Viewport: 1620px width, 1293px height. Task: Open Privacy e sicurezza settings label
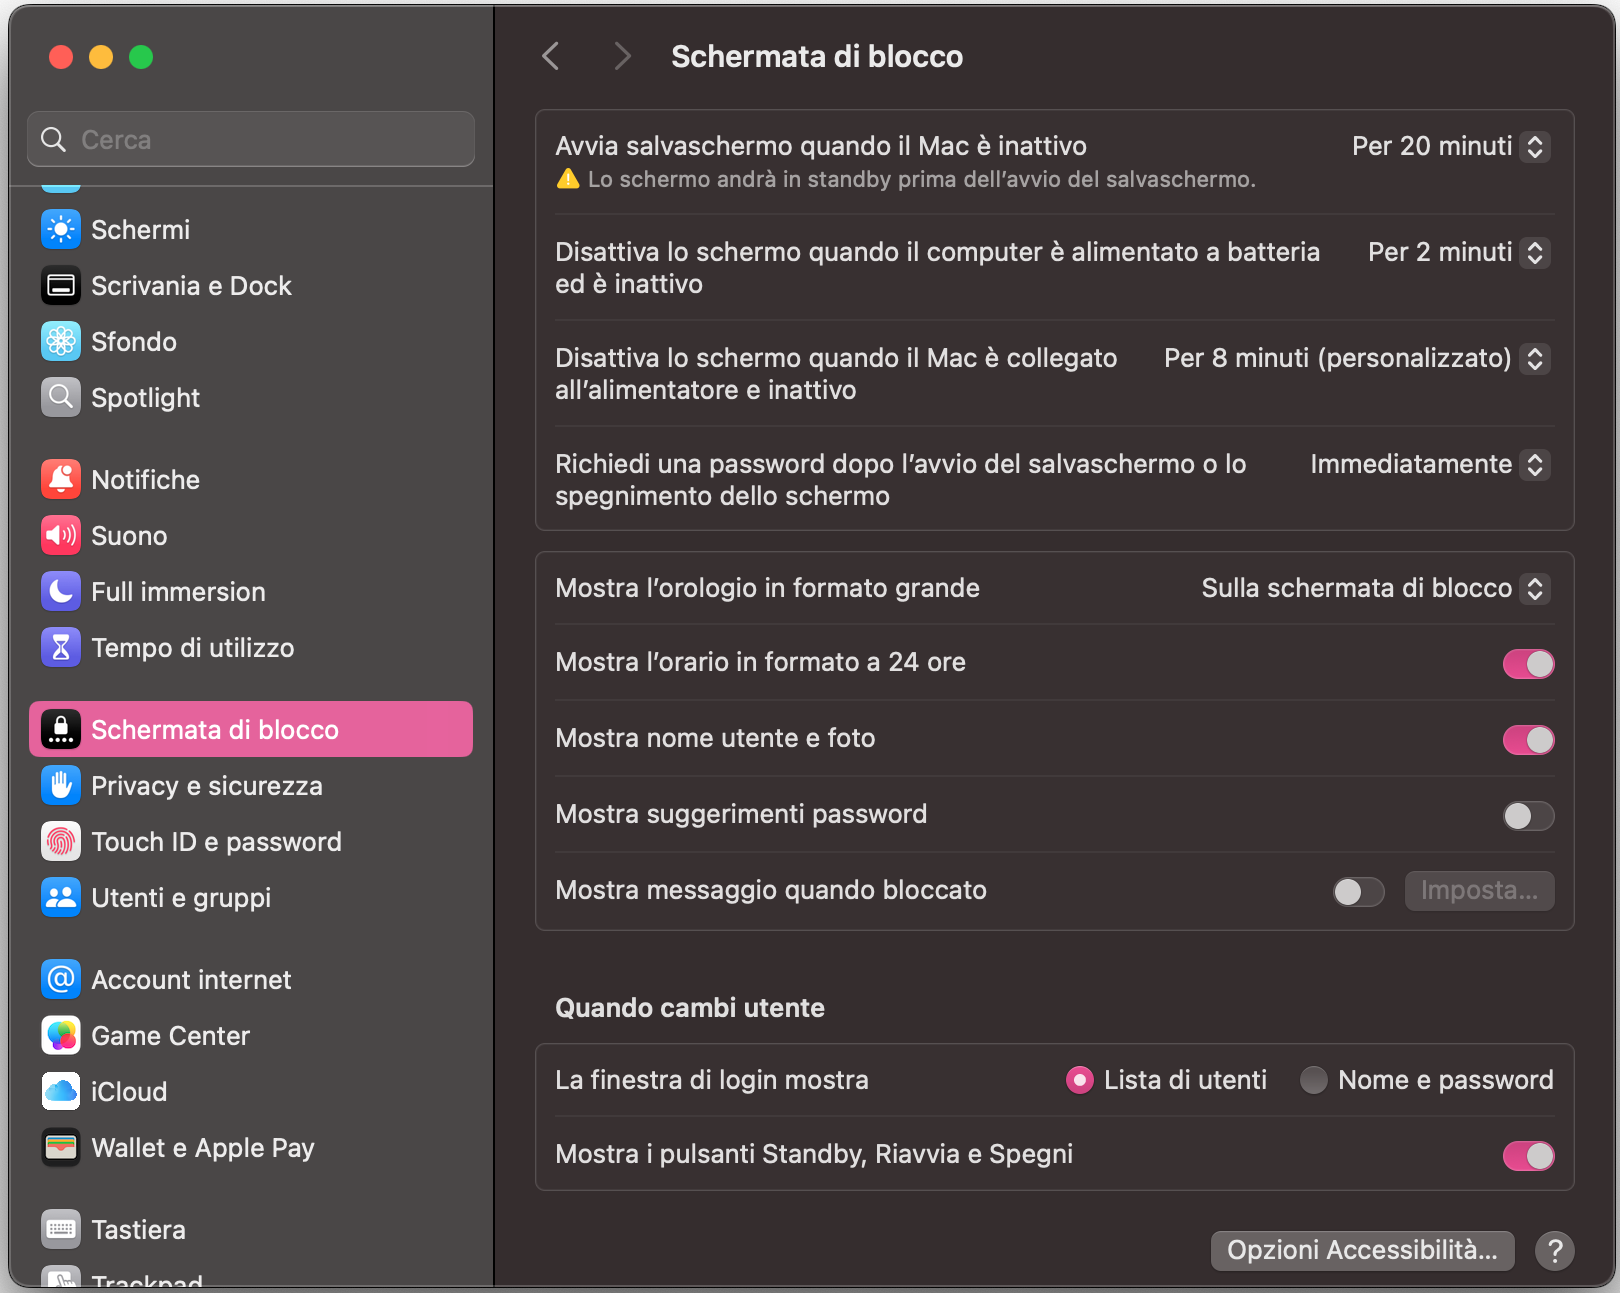click(207, 786)
